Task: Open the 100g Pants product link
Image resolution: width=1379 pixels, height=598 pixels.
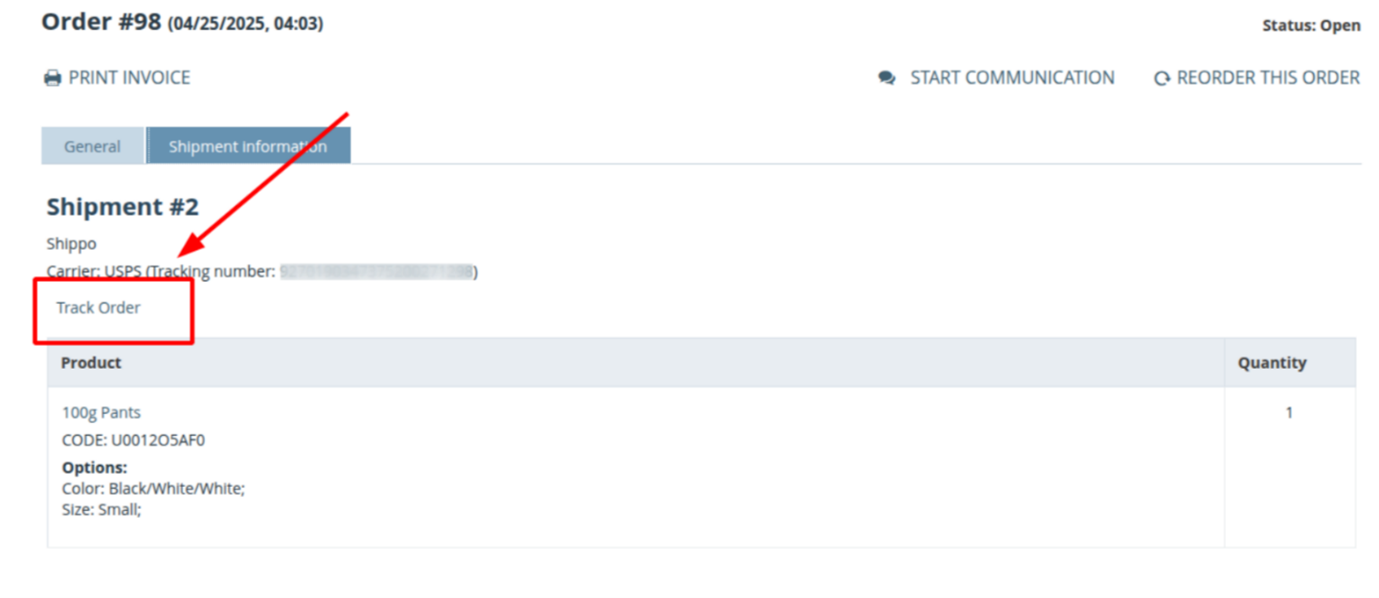Action: [x=101, y=412]
